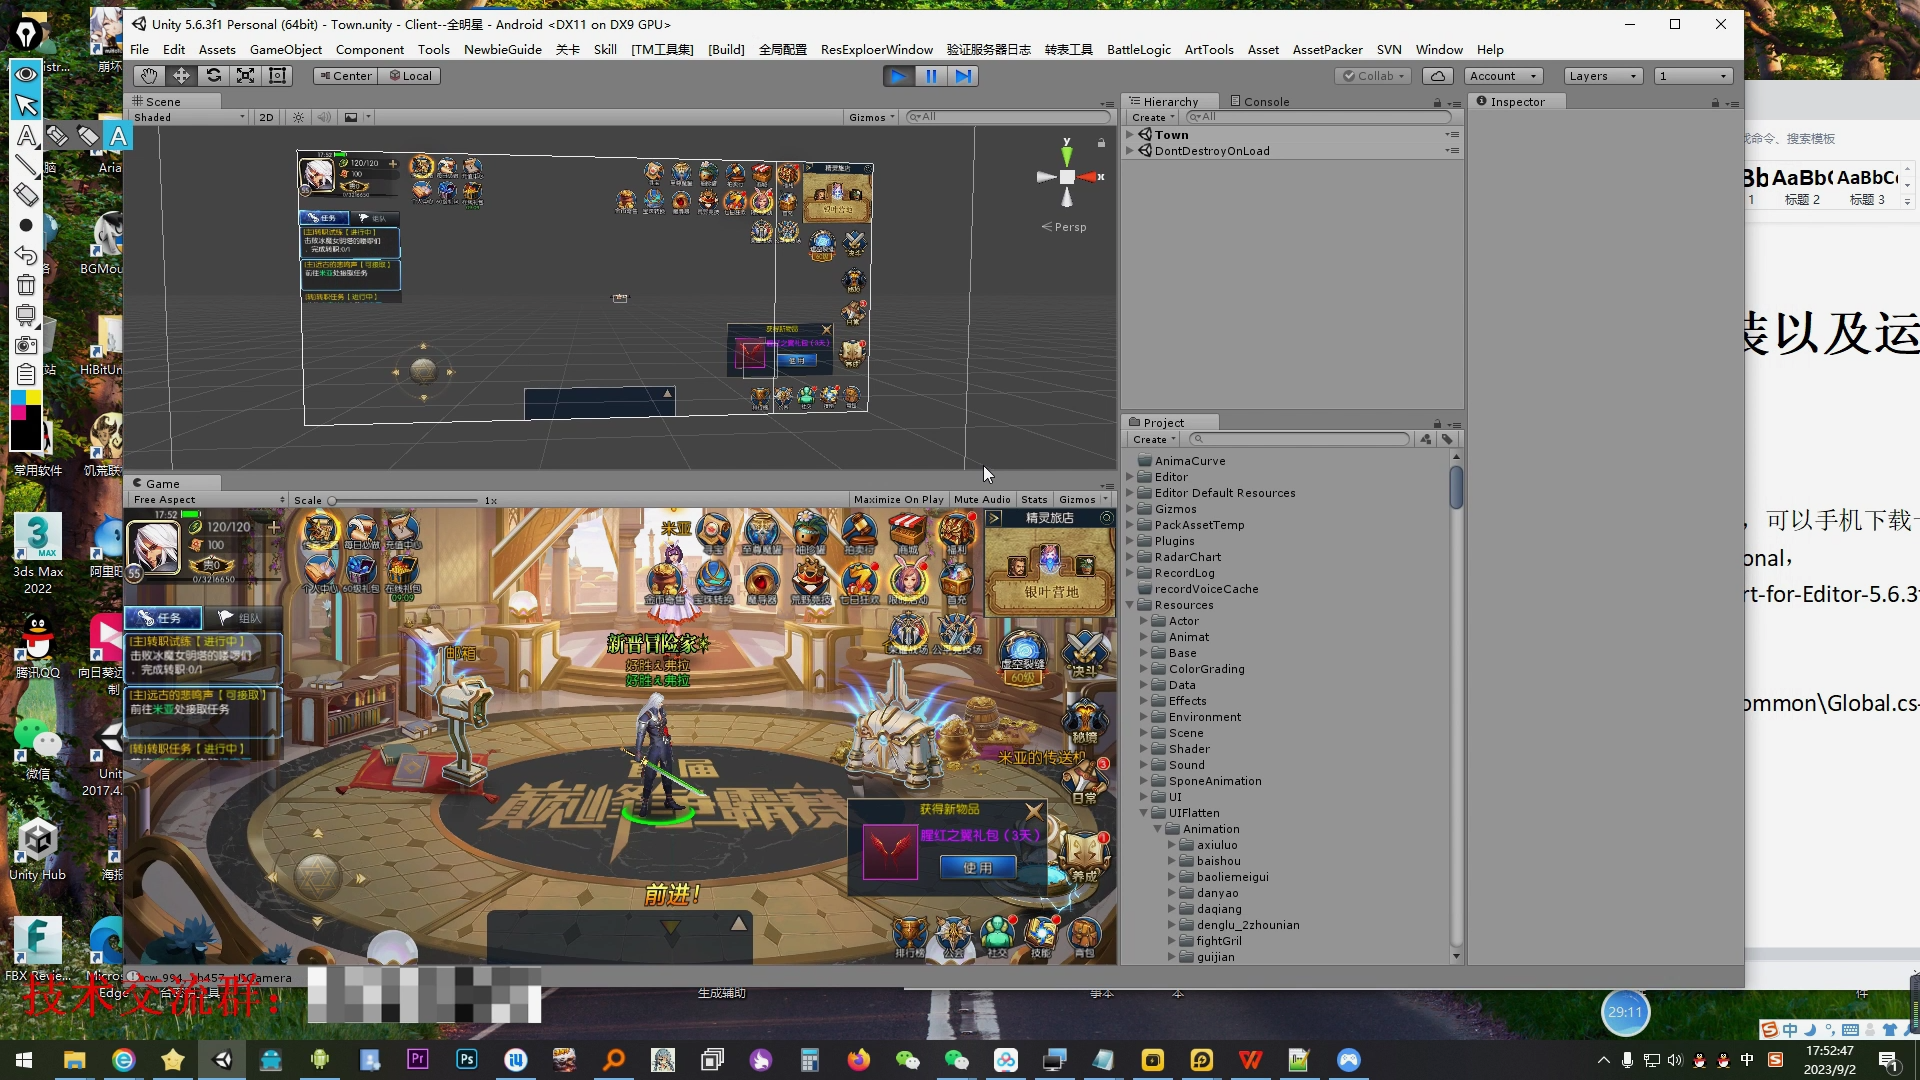Viewport: 1920px width, 1080px height.
Task: Enable Mute Audio in Game view
Action: [981, 500]
